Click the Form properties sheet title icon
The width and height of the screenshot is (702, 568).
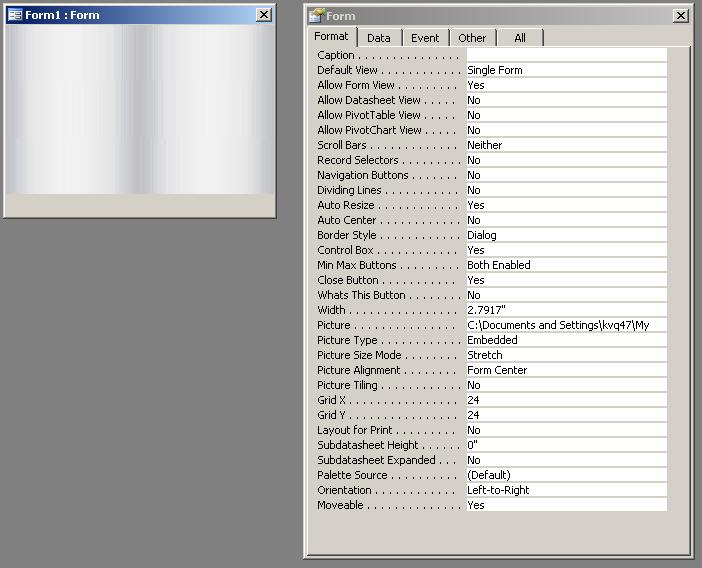[316, 16]
